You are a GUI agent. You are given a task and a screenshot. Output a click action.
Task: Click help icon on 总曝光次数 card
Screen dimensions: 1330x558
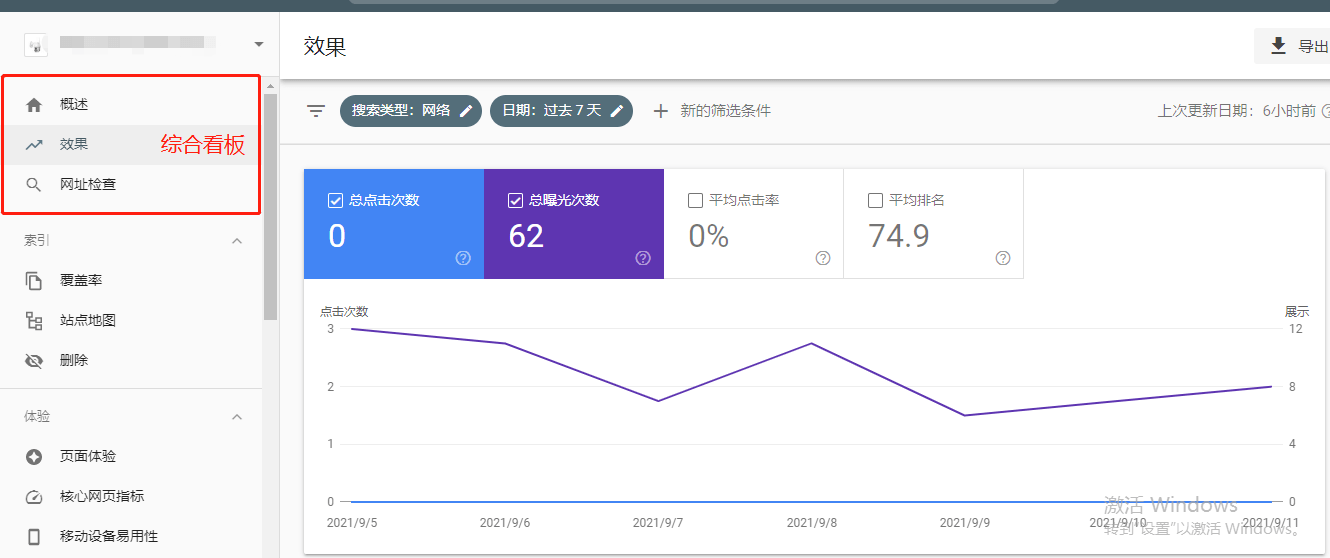(643, 258)
